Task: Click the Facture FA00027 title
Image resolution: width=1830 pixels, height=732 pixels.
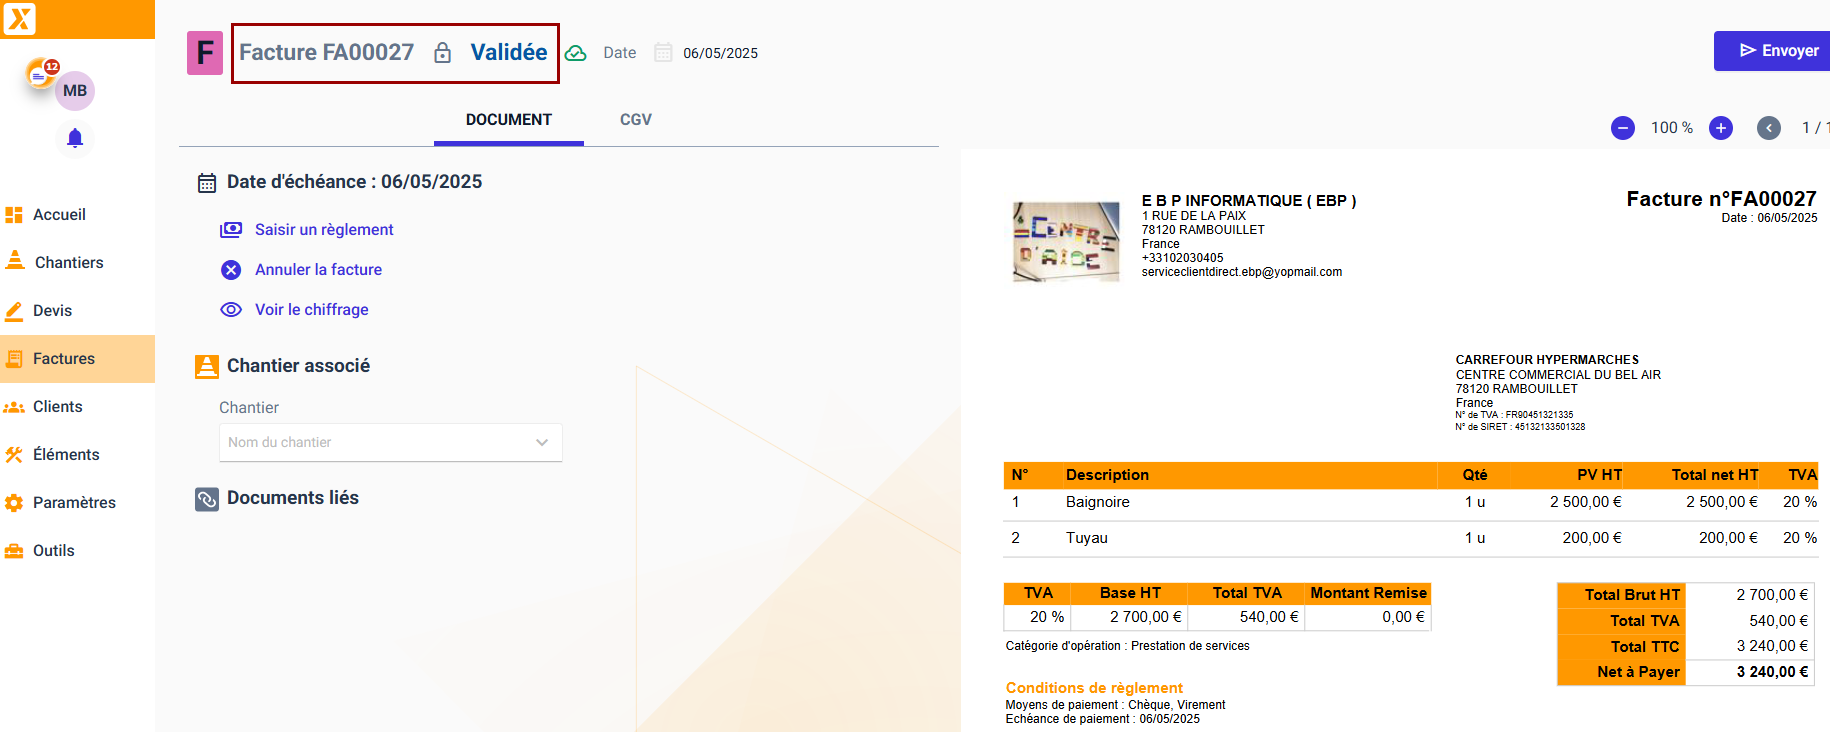Action: [x=327, y=52]
